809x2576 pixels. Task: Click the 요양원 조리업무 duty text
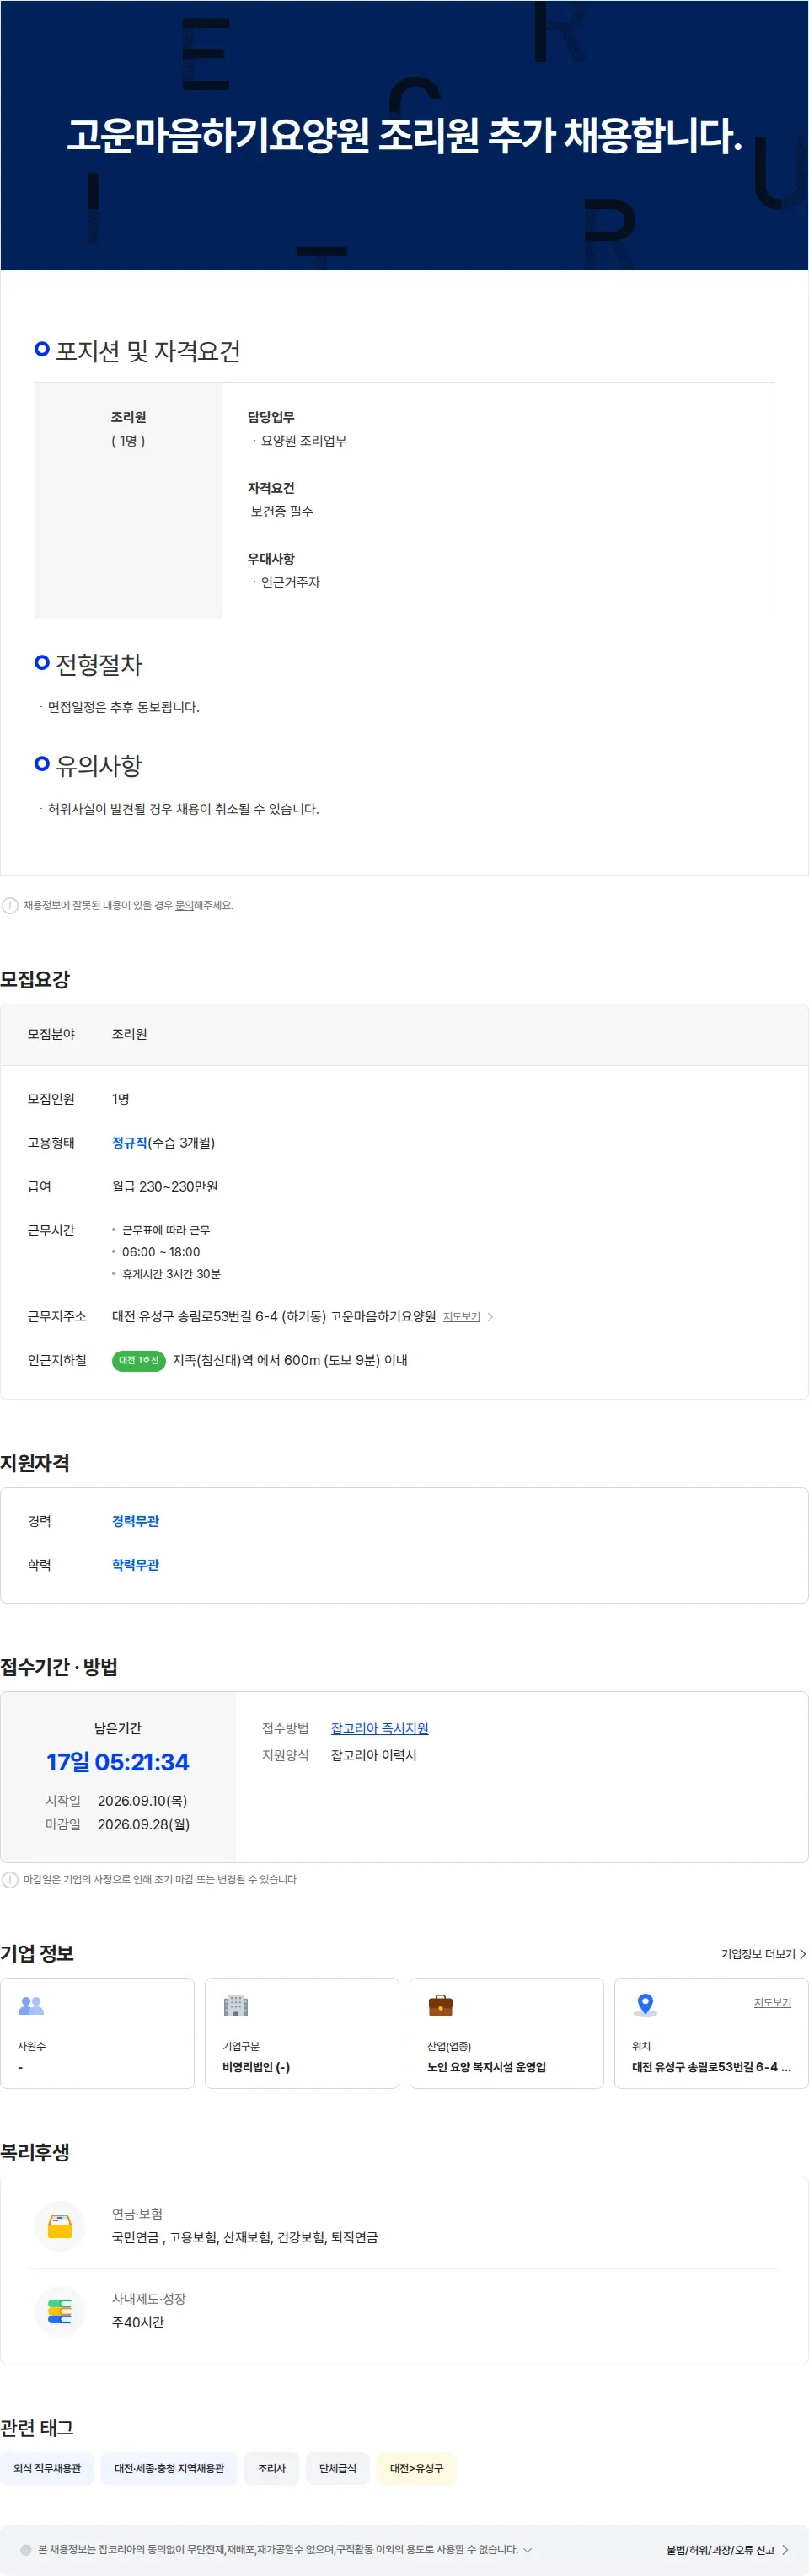coord(304,440)
